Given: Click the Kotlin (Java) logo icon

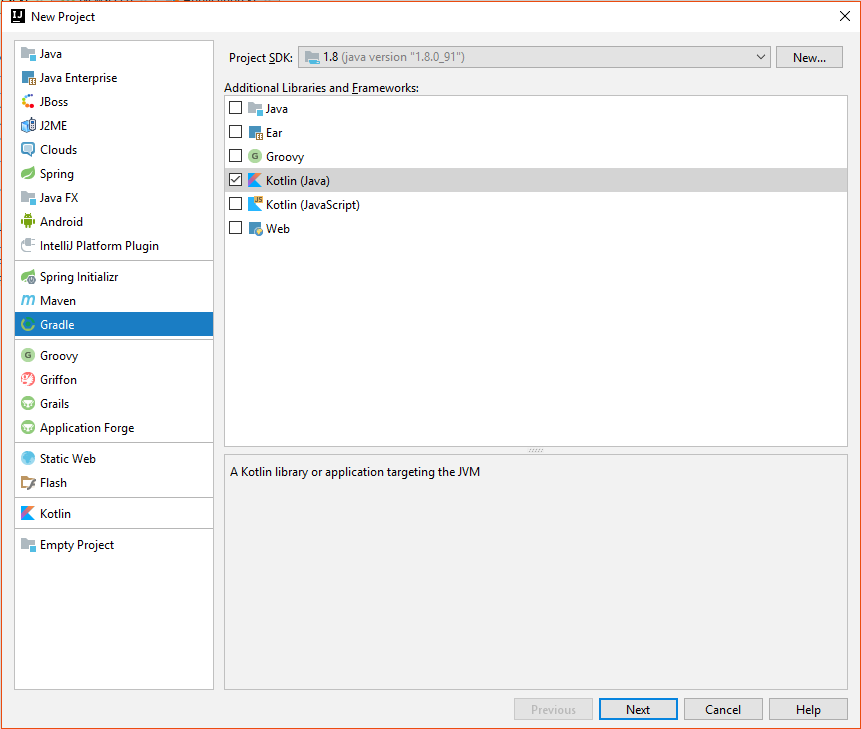Looking at the screenshot, I should pyautogui.click(x=255, y=180).
